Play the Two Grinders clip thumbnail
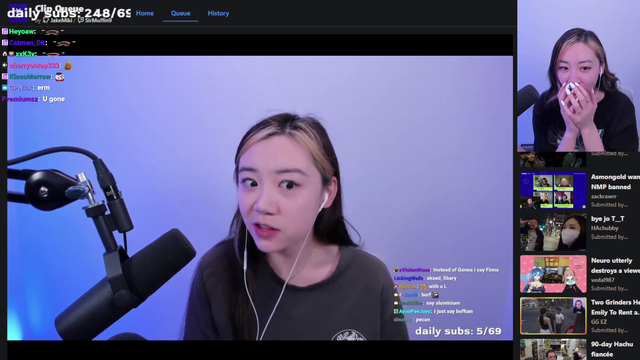Screen dimensions: 640x360 pyautogui.click(x=553, y=316)
